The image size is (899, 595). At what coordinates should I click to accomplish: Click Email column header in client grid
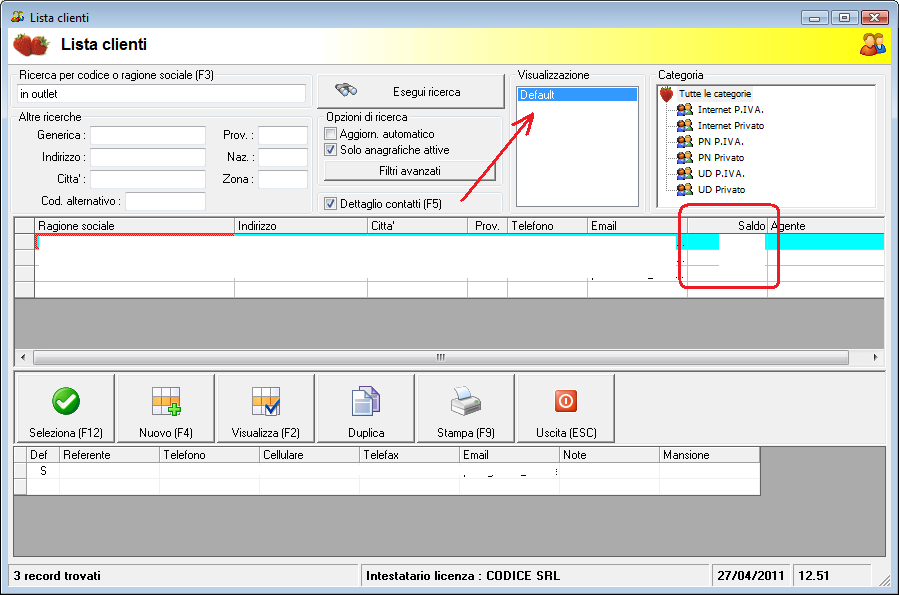(637, 226)
